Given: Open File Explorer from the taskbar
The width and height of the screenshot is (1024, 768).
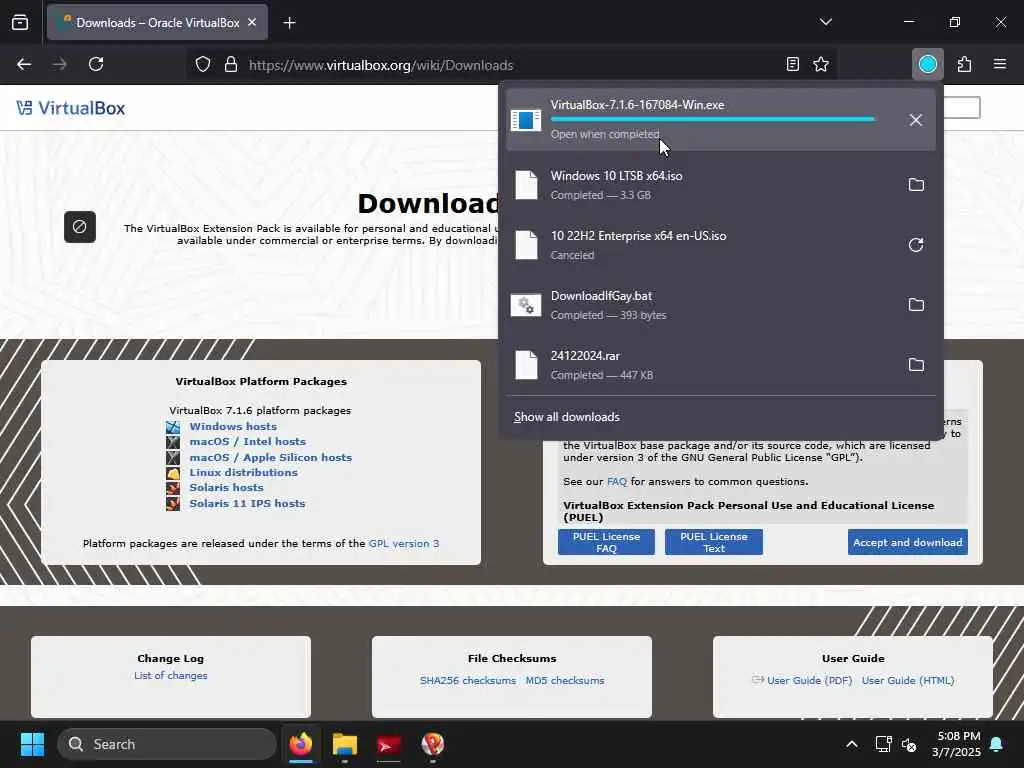Looking at the screenshot, I should (344, 744).
